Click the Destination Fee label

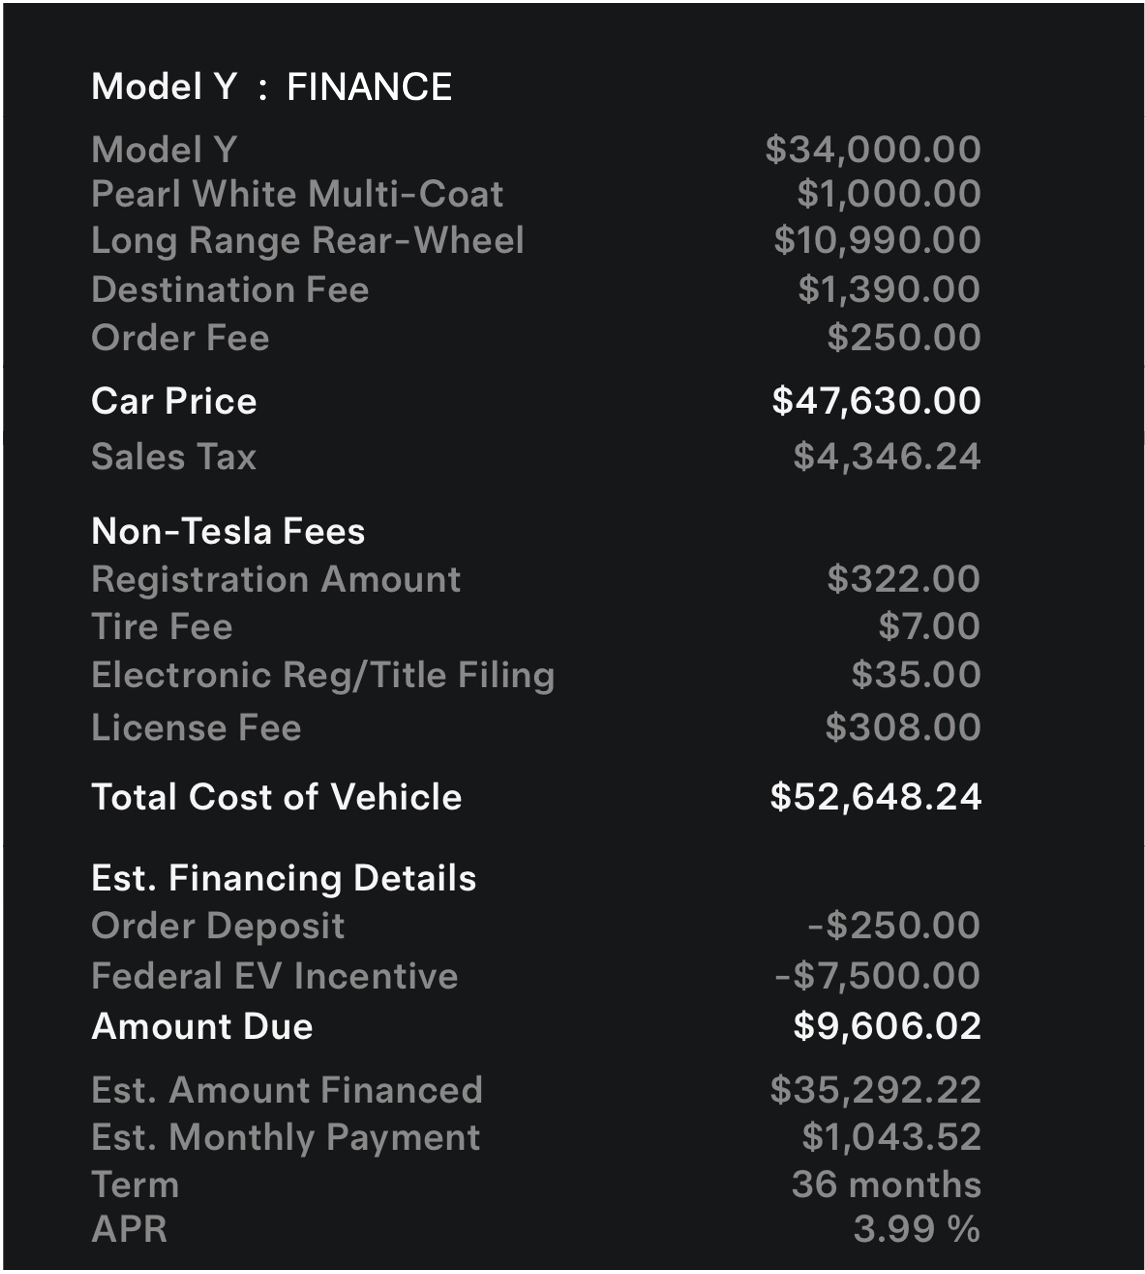coord(230,290)
